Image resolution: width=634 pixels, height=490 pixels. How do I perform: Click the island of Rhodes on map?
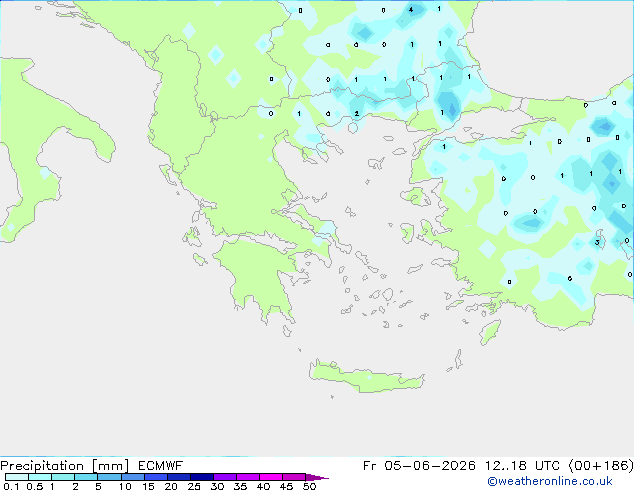(x=490, y=332)
